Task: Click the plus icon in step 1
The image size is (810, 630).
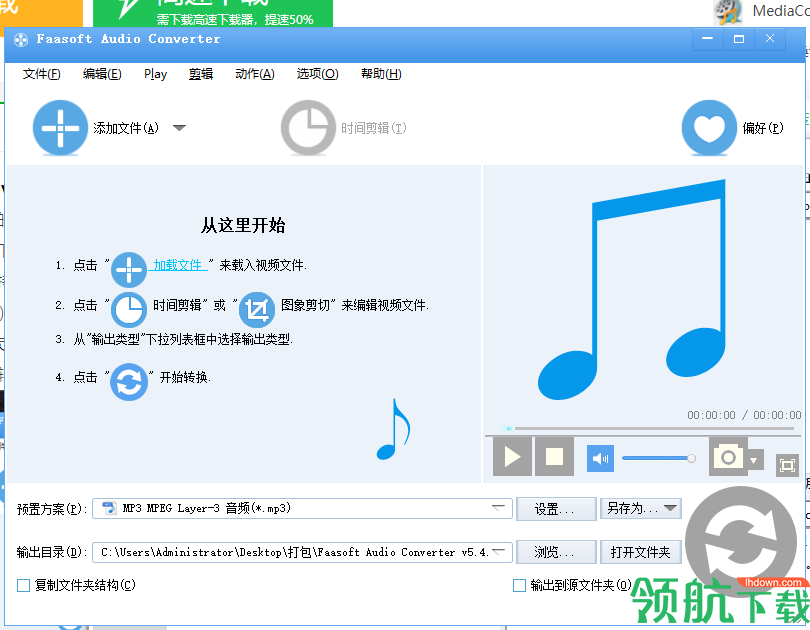Action: 129,270
